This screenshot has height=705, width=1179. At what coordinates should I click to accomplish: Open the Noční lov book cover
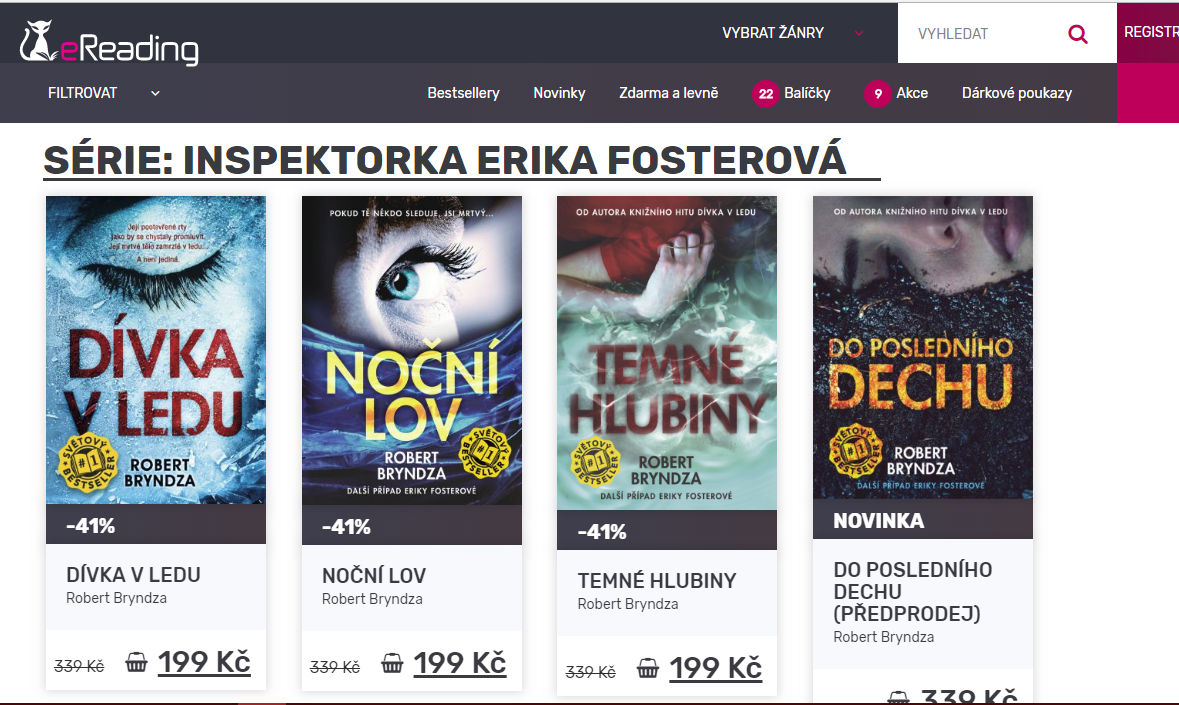[411, 350]
